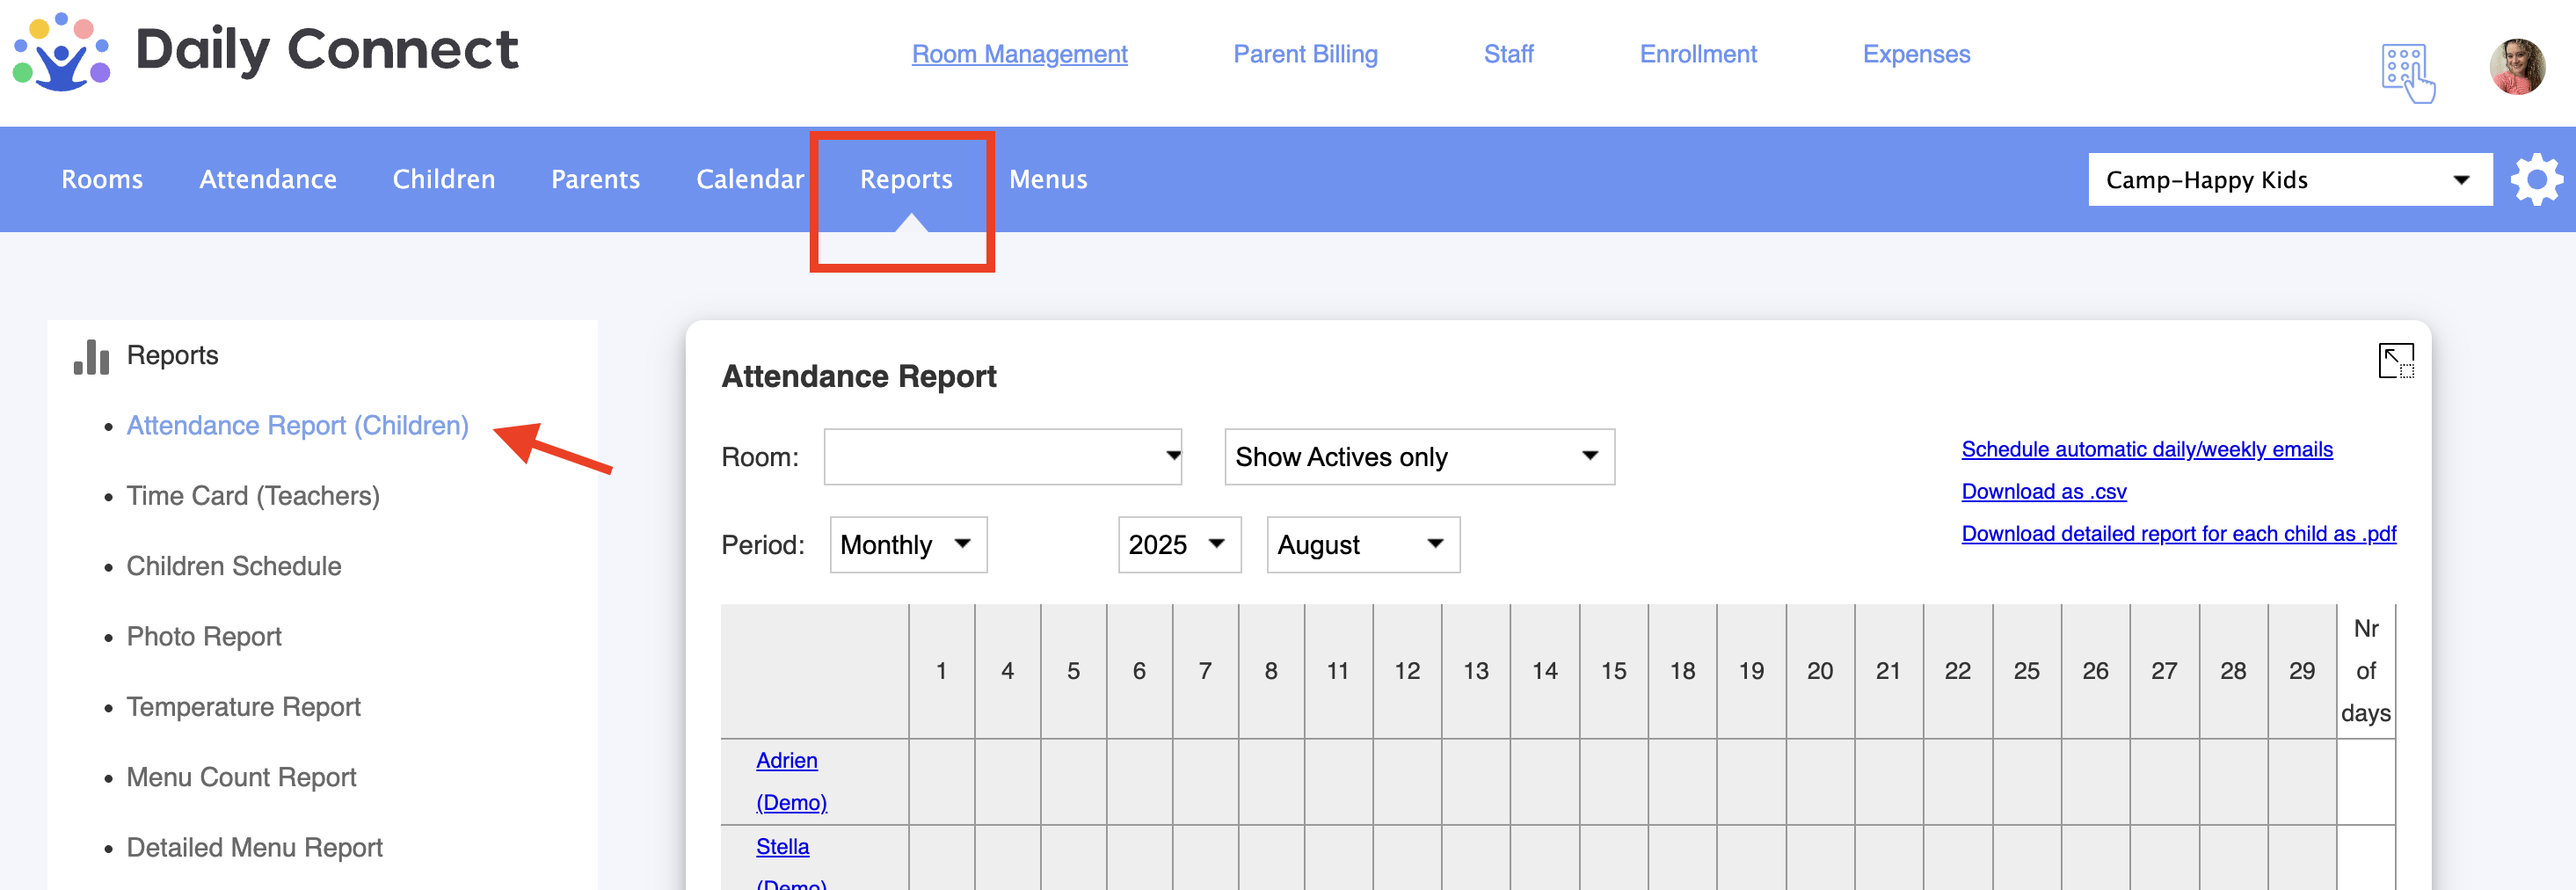Image resolution: width=2576 pixels, height=890 pixels.
Task: Click day 1 column header
Action: coord(941,671)
